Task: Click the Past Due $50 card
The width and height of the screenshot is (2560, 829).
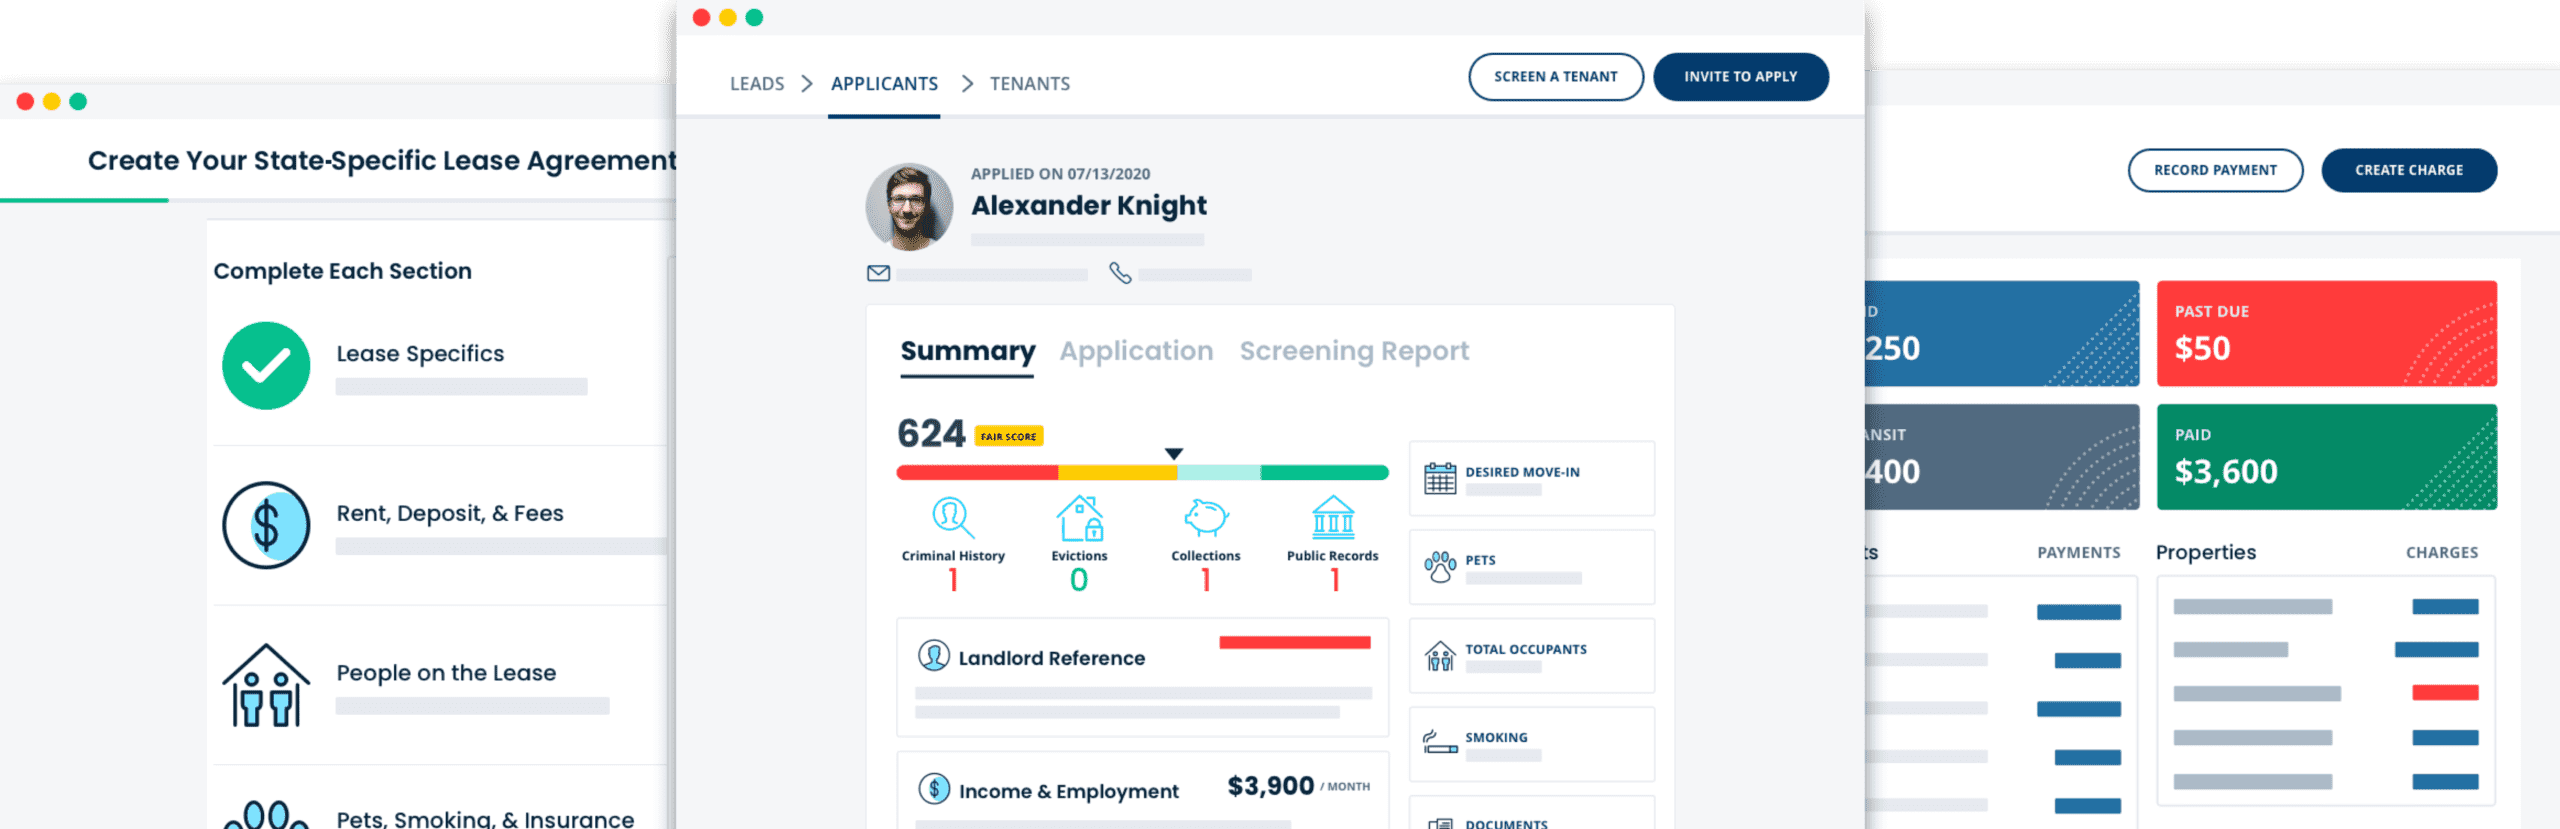Action: [x=2327, y=333]
